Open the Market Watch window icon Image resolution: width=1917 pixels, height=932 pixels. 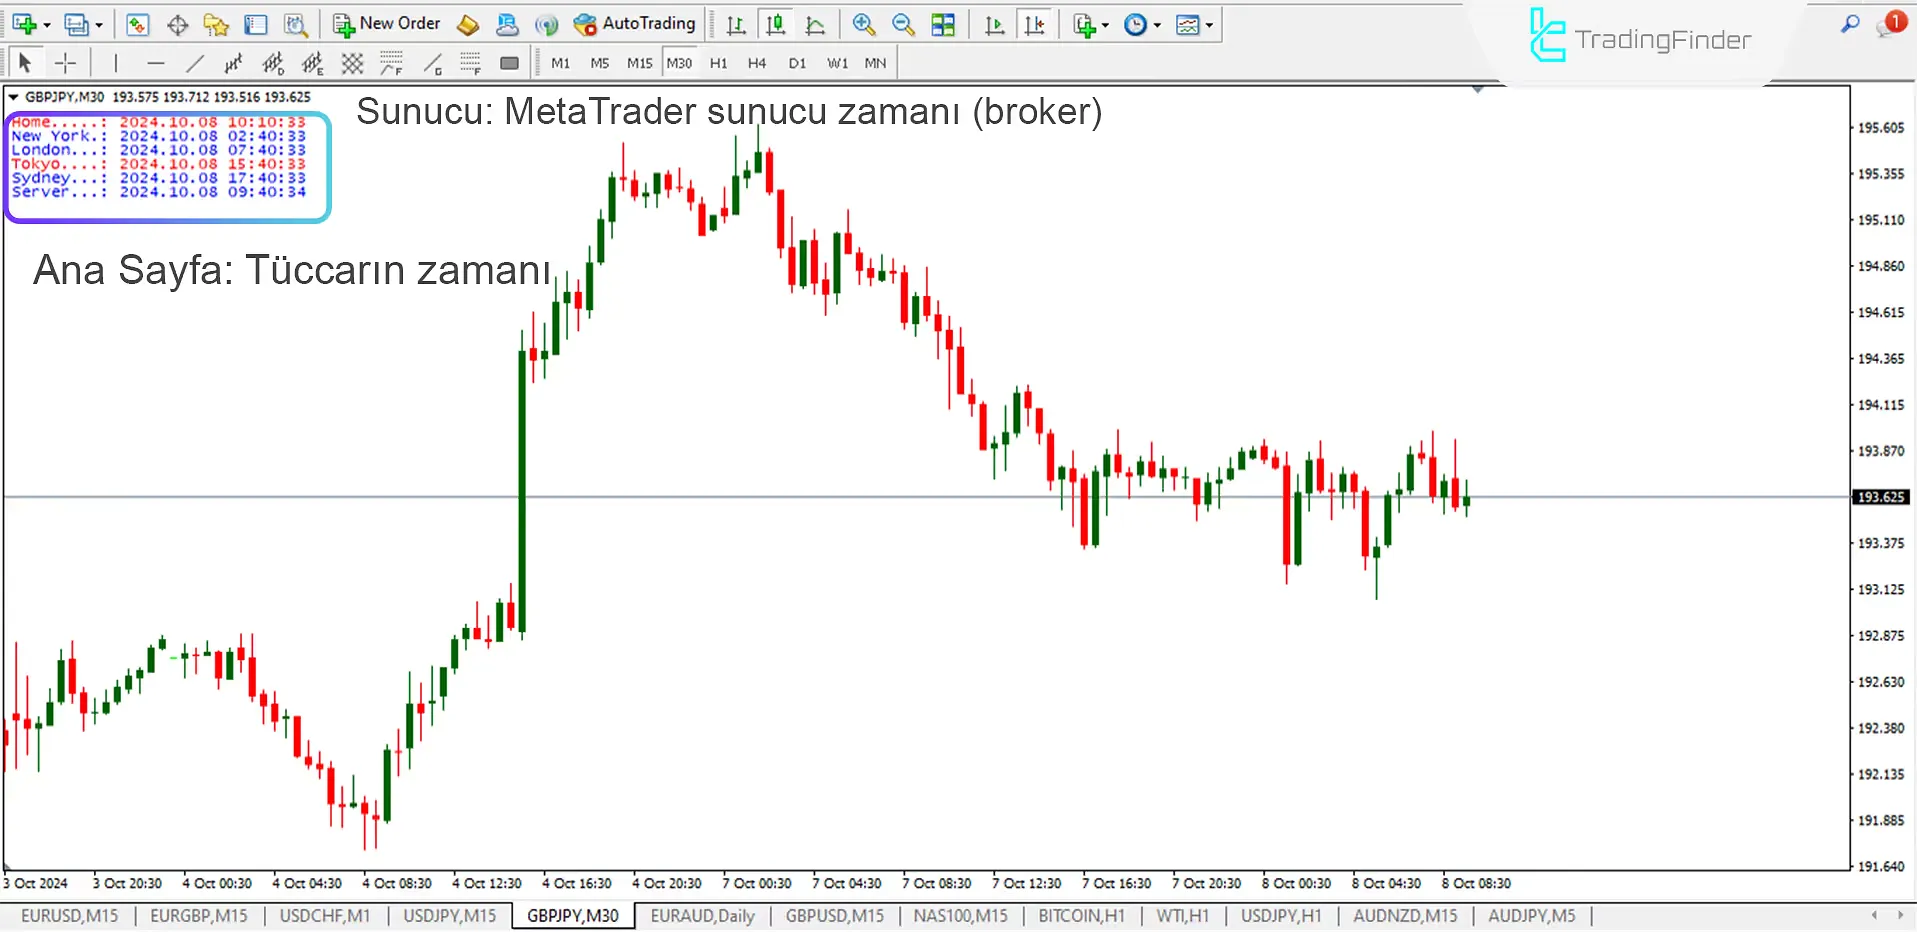click(137, 25)
